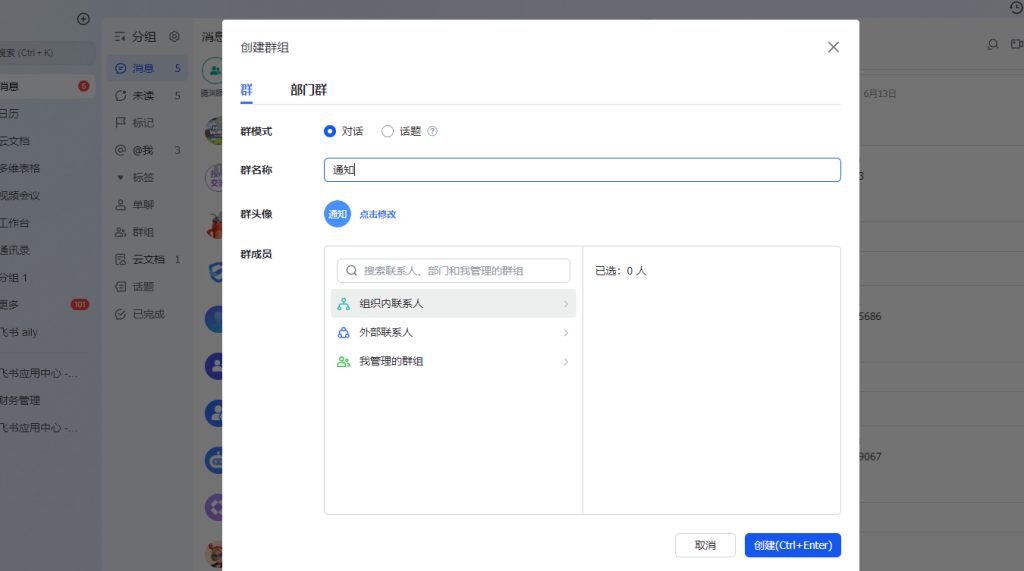Select 群组 filter item
This screenshot has width=1024, height=571.
(x=148, y=232)
